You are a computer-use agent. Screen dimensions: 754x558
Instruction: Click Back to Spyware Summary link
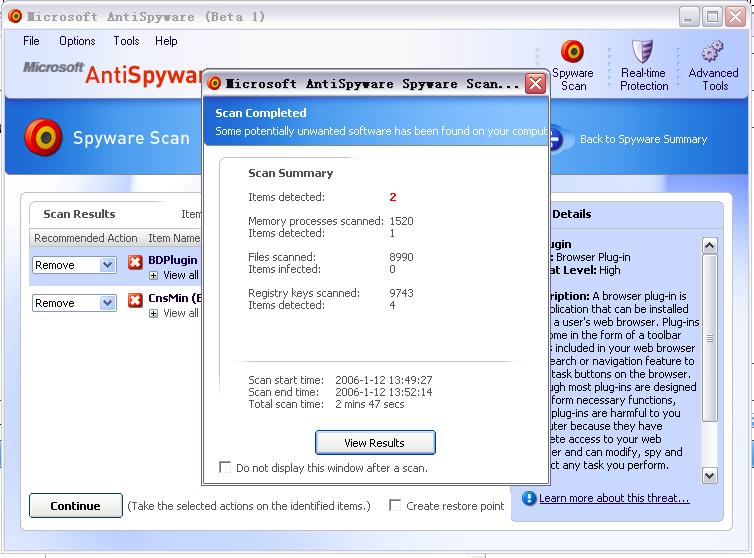tap(643, 140)
